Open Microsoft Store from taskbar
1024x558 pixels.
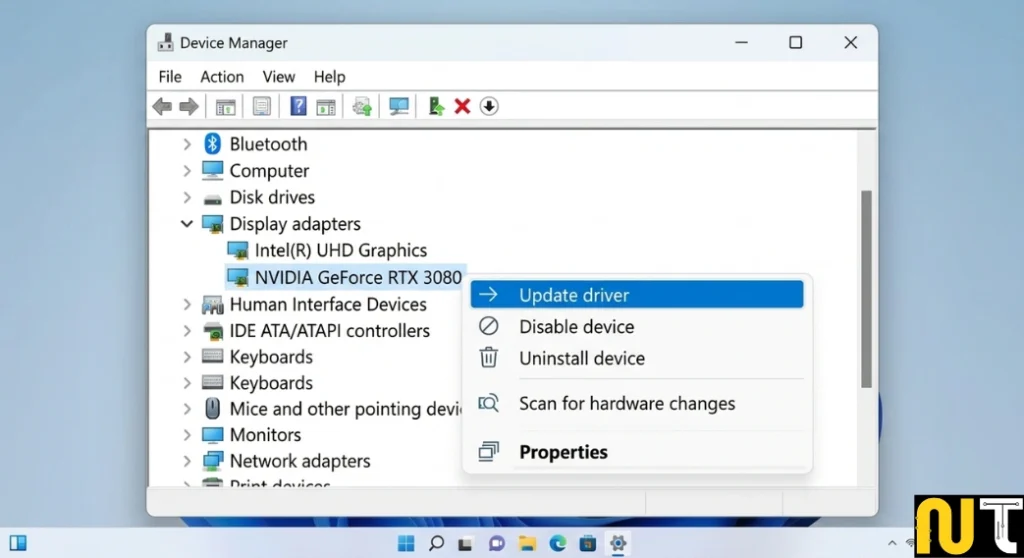coord(588,543)
